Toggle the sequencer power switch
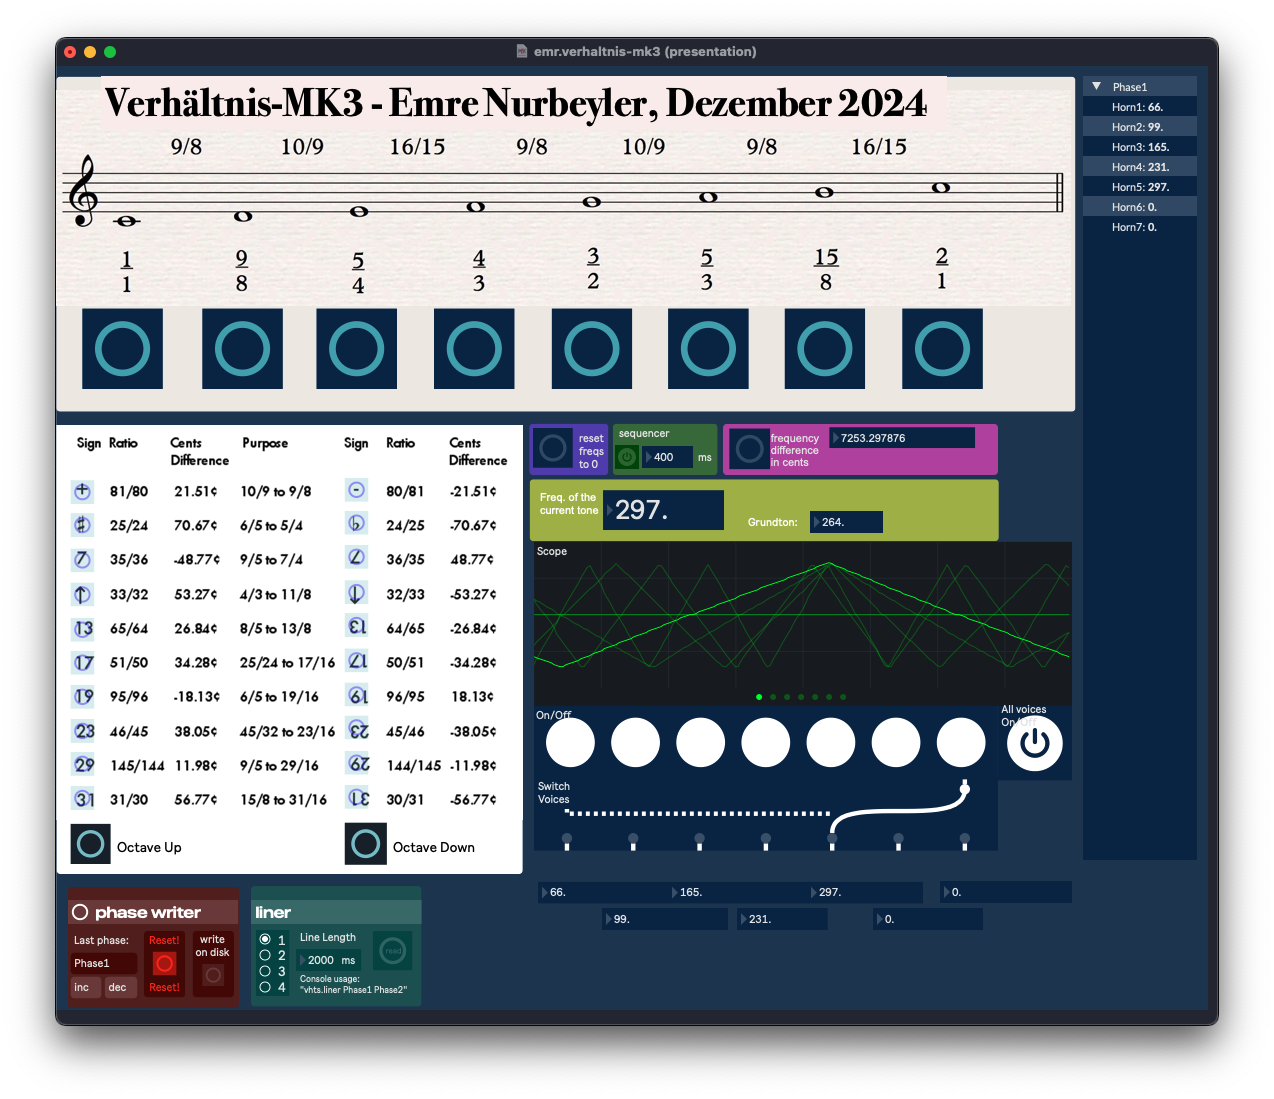 coord(627,457)
